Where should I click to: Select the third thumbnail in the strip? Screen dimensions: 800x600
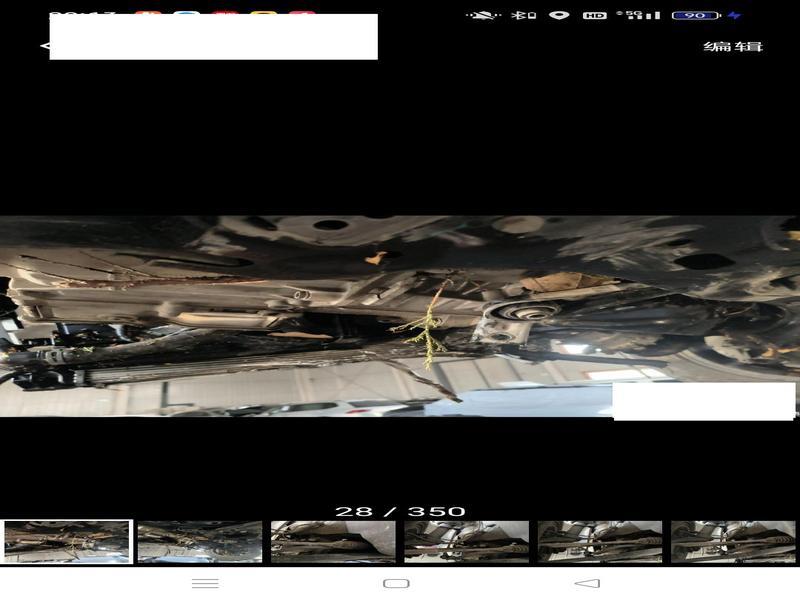click(333, 542)
